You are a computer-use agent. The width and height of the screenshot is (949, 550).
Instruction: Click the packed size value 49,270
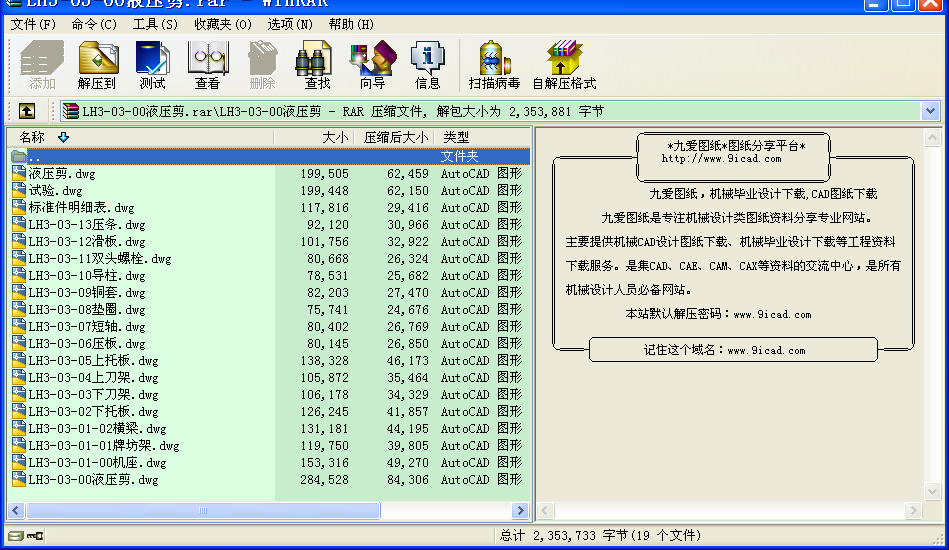pos(408,463)
